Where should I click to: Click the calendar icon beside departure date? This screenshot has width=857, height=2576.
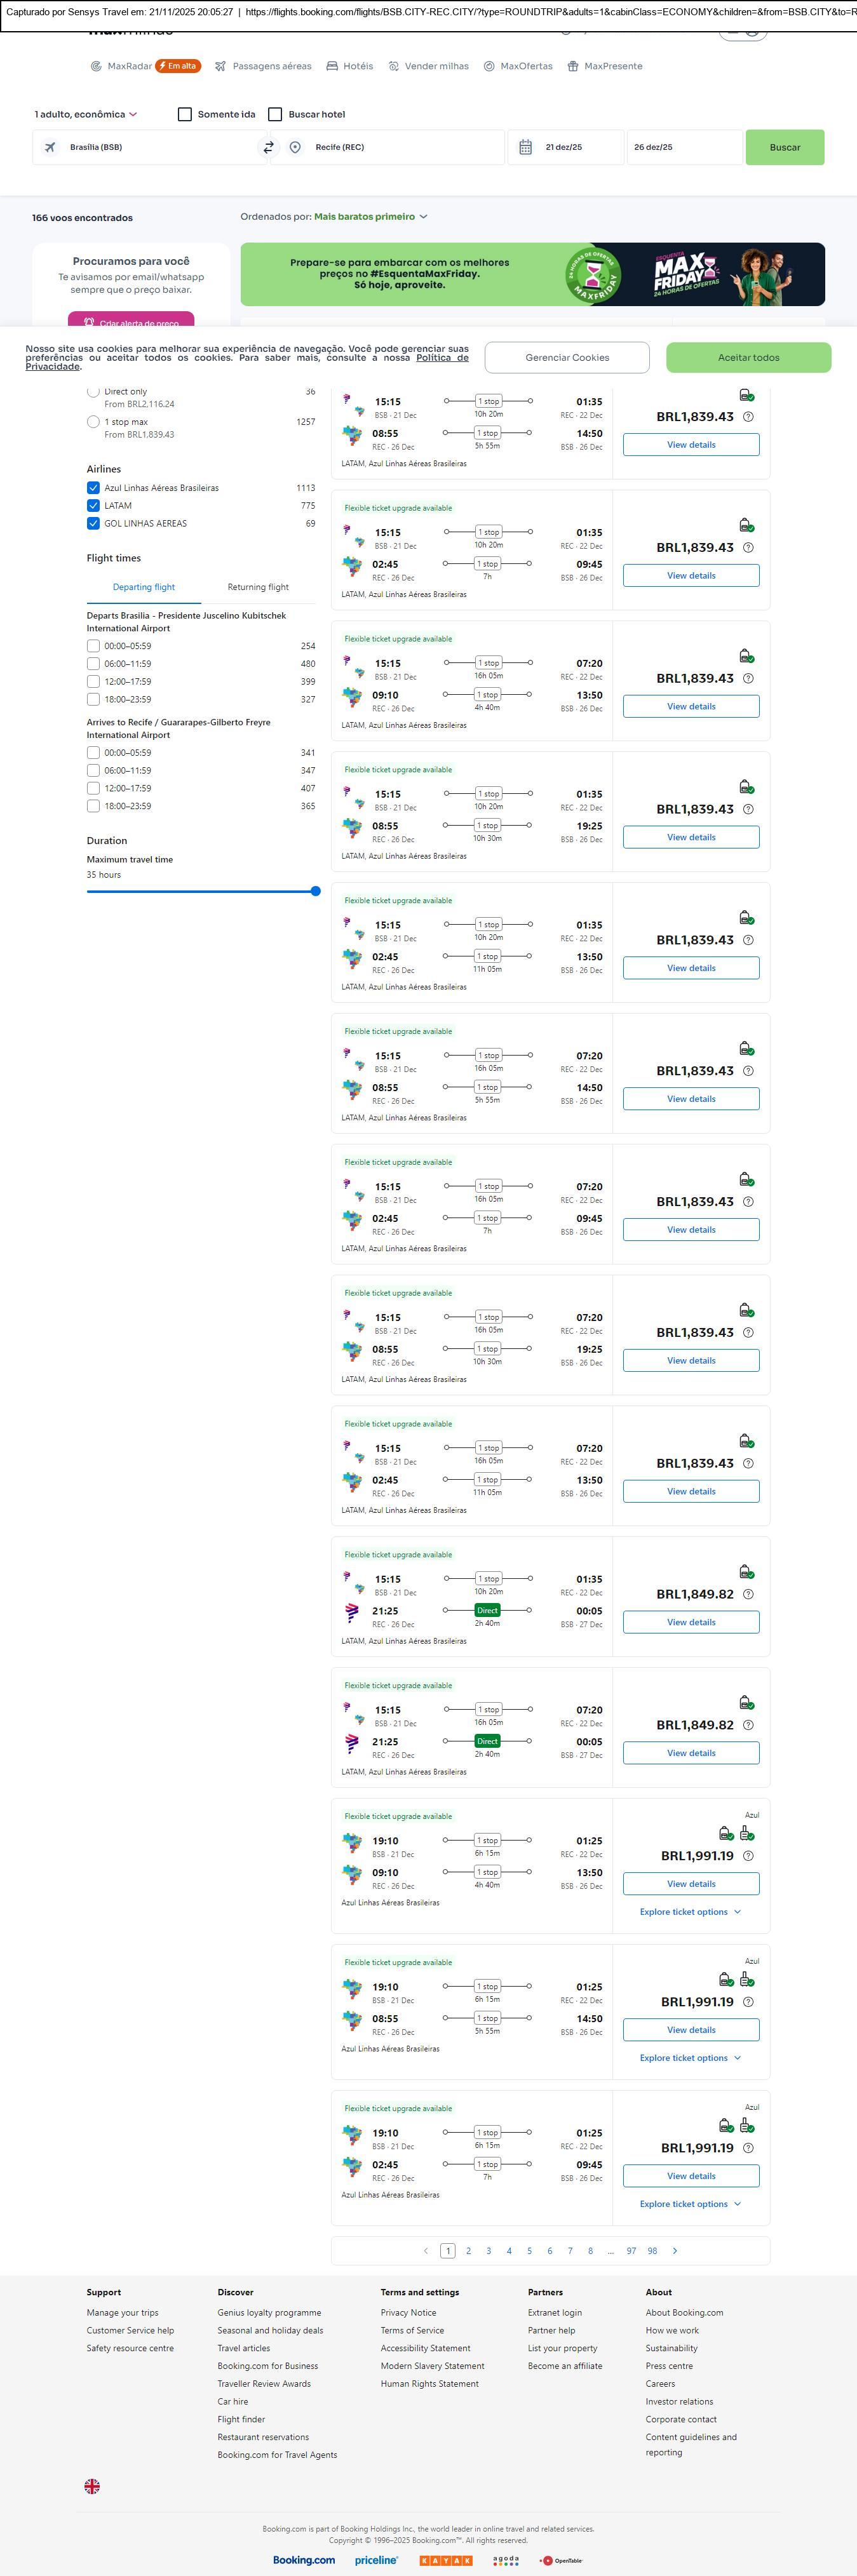point(525,147)
